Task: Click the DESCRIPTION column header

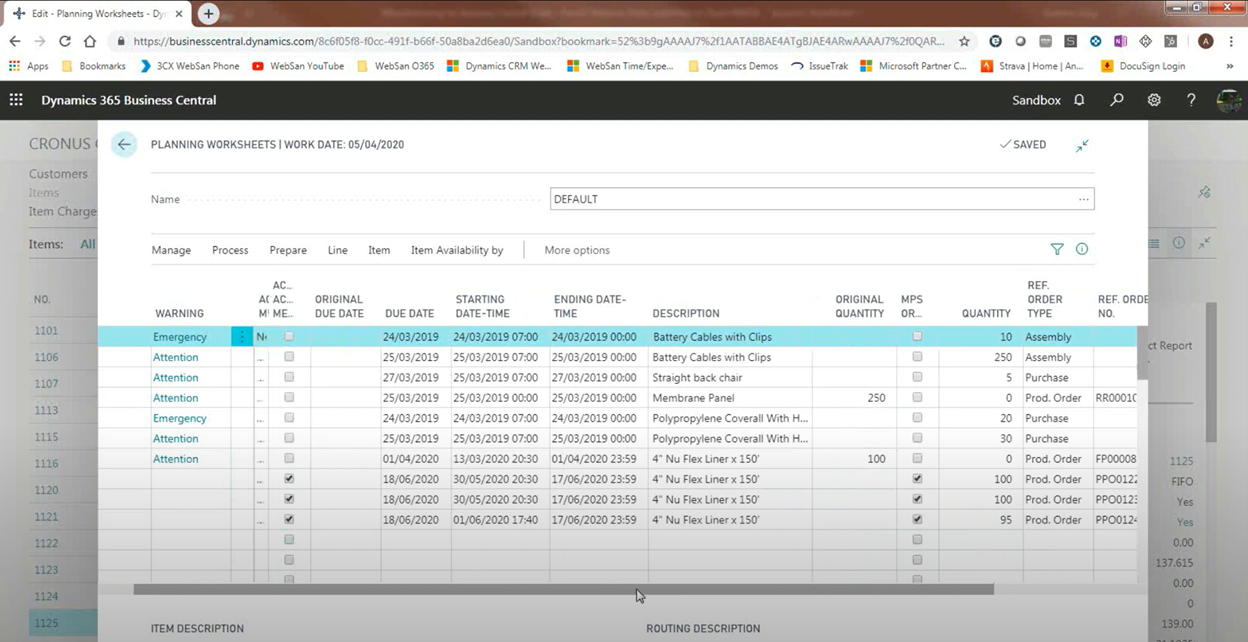Action: (x=686, y=313)
